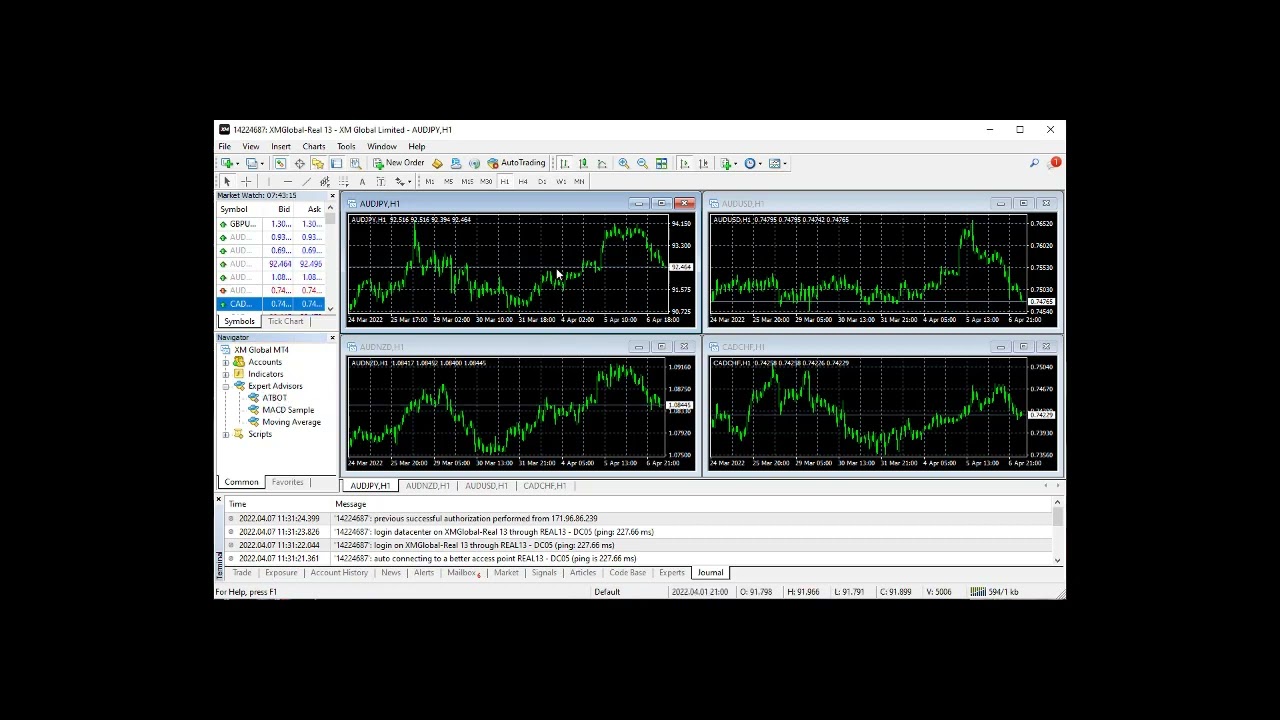Switch to the CADCHF,H1 chart tab
Image resolution: width=1280 pixels, height=720 pixels.
tap(544, 486)
